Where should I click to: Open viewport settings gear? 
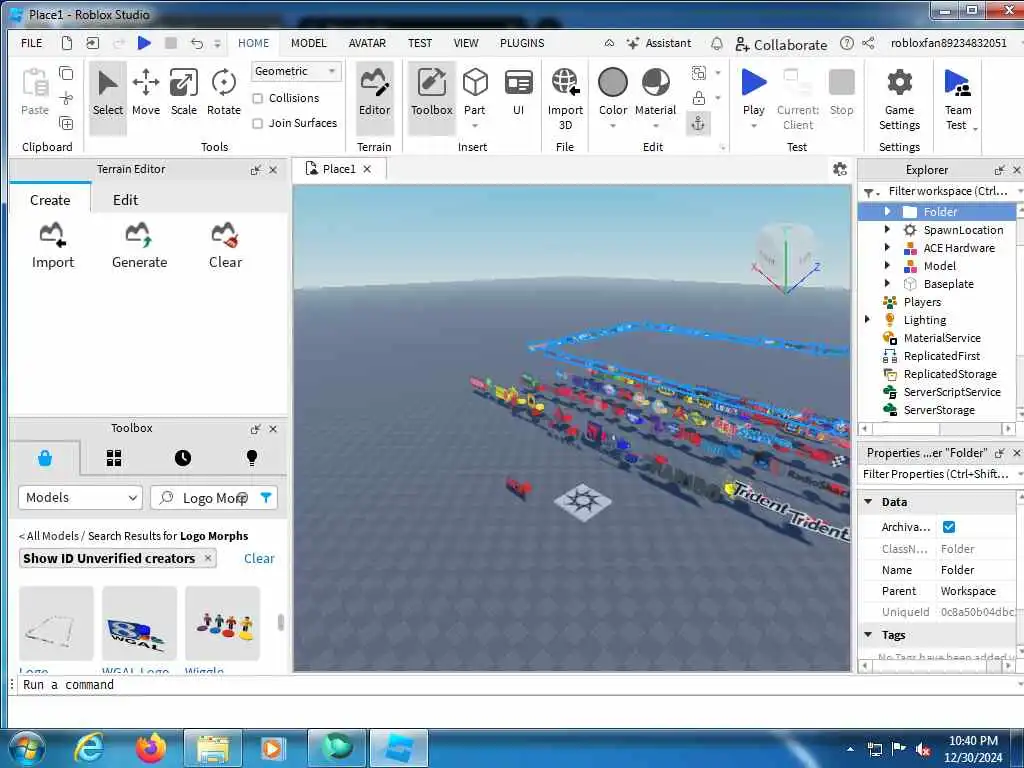coord(840,170)
